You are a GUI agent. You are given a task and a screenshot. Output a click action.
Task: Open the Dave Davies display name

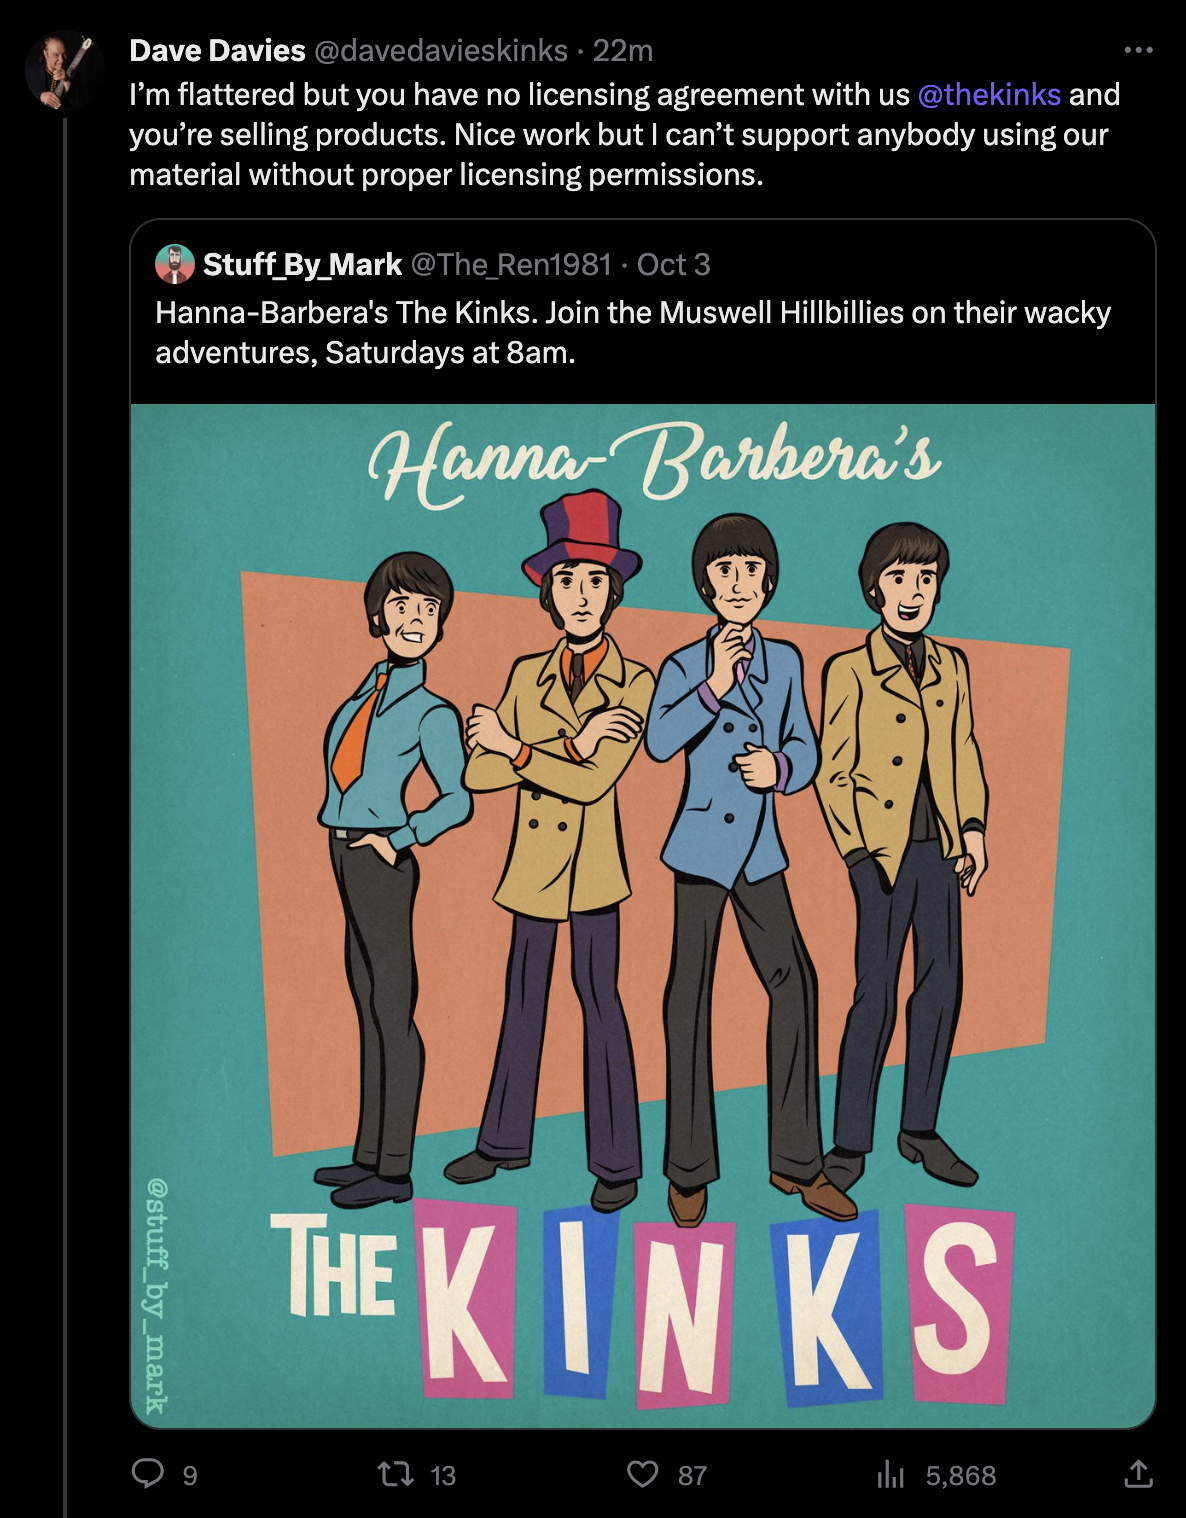pyautogui.click(x=217, y=50)
